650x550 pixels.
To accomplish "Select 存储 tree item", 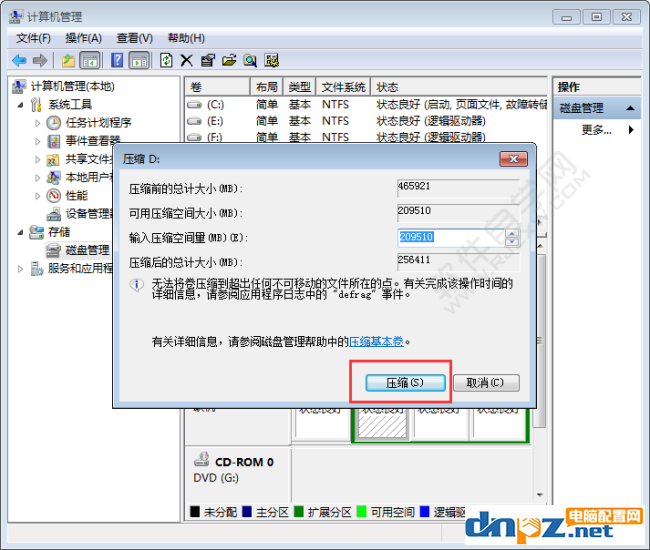I will [x=59, y=232].
